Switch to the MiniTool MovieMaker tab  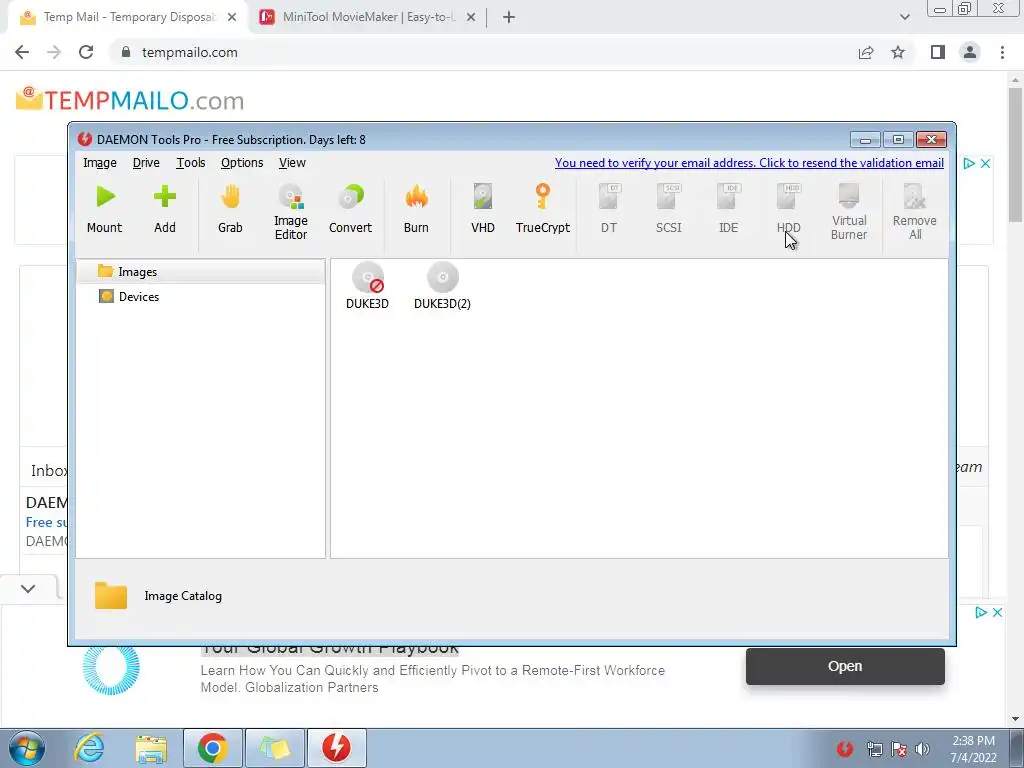coord(368,17)
